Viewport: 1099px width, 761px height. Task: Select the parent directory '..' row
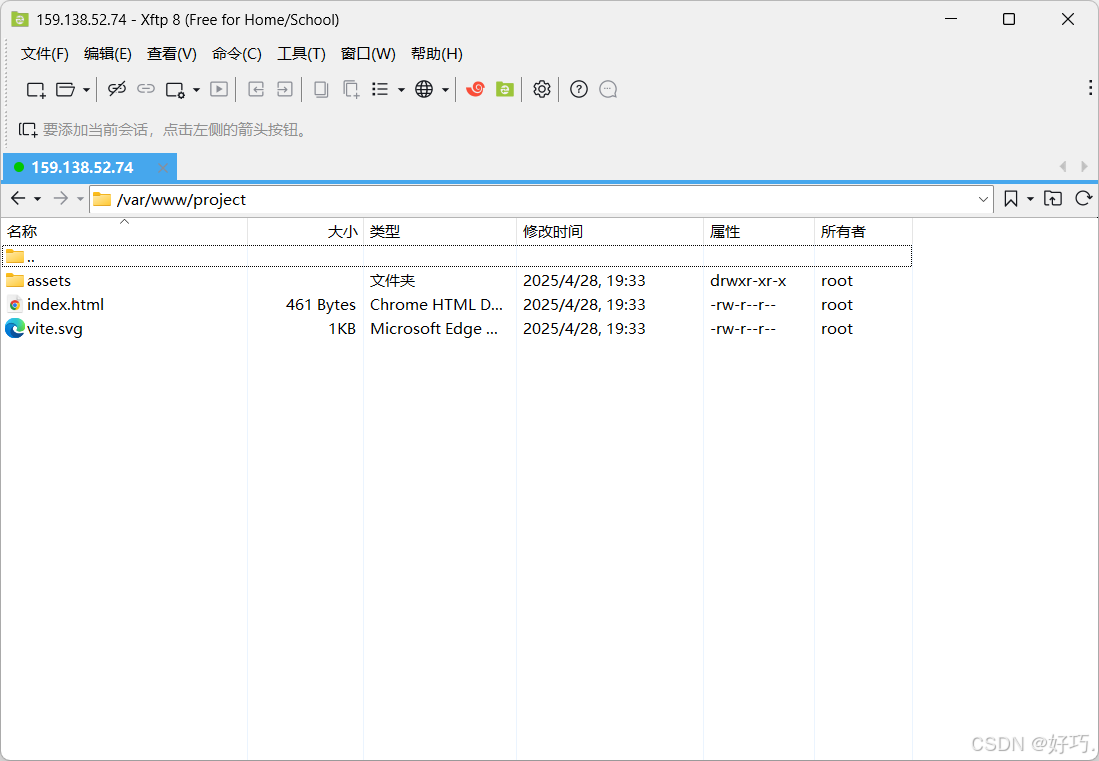point(457,256)
